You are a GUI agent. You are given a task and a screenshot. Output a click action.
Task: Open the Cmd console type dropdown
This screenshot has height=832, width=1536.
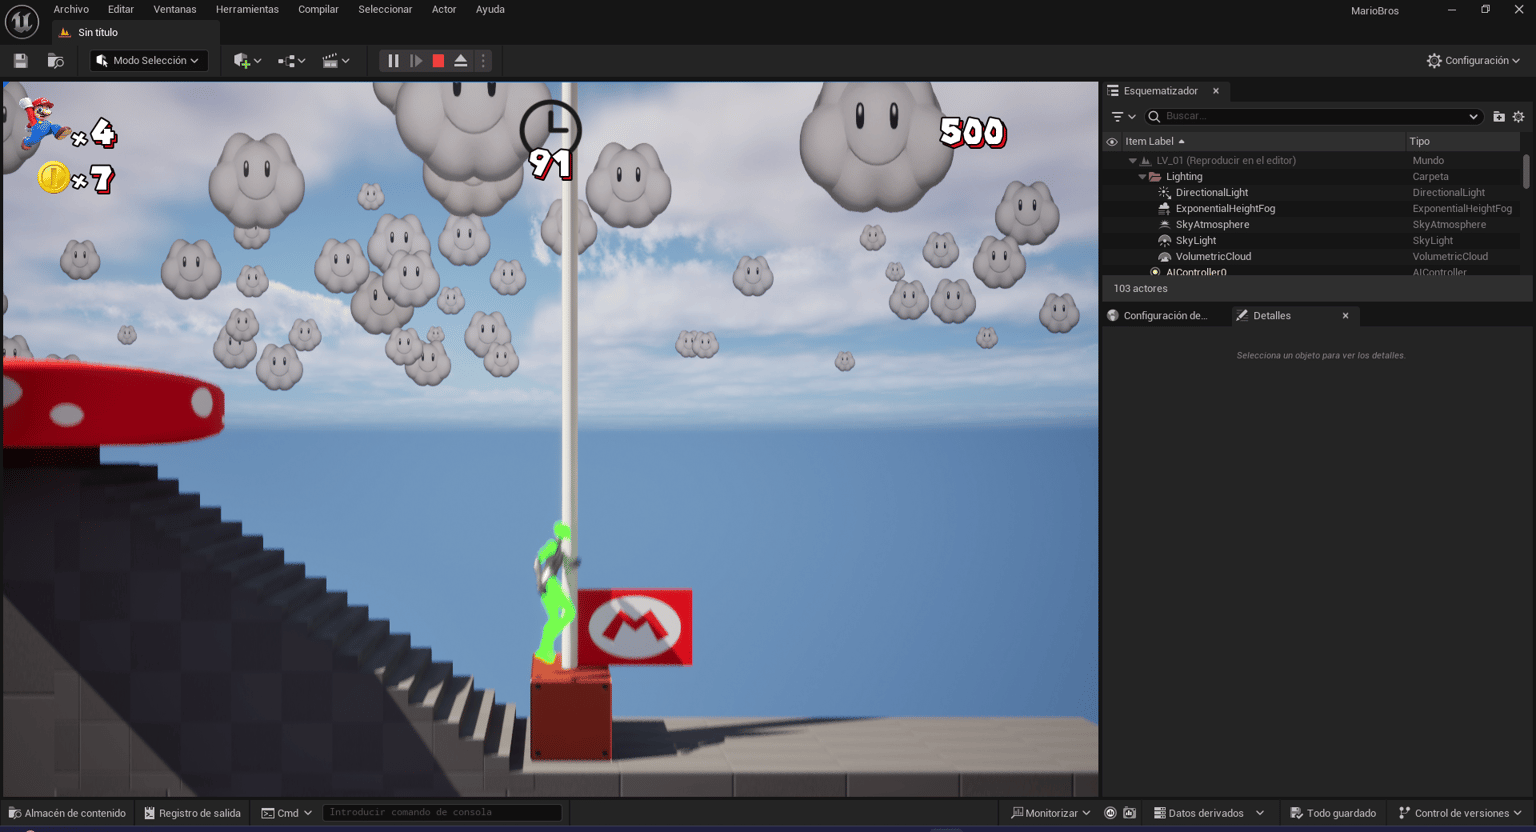pos(287,813)
